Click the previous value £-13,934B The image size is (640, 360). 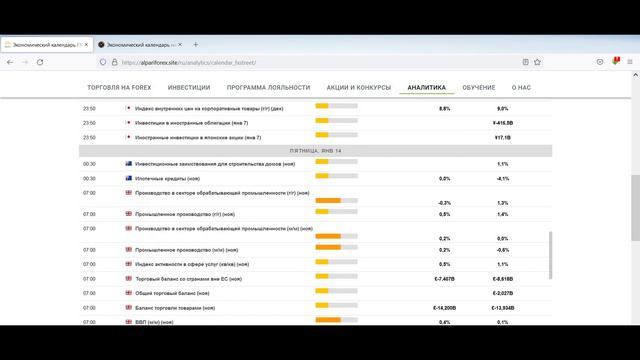pyautogui.click(x=502, y=308)
